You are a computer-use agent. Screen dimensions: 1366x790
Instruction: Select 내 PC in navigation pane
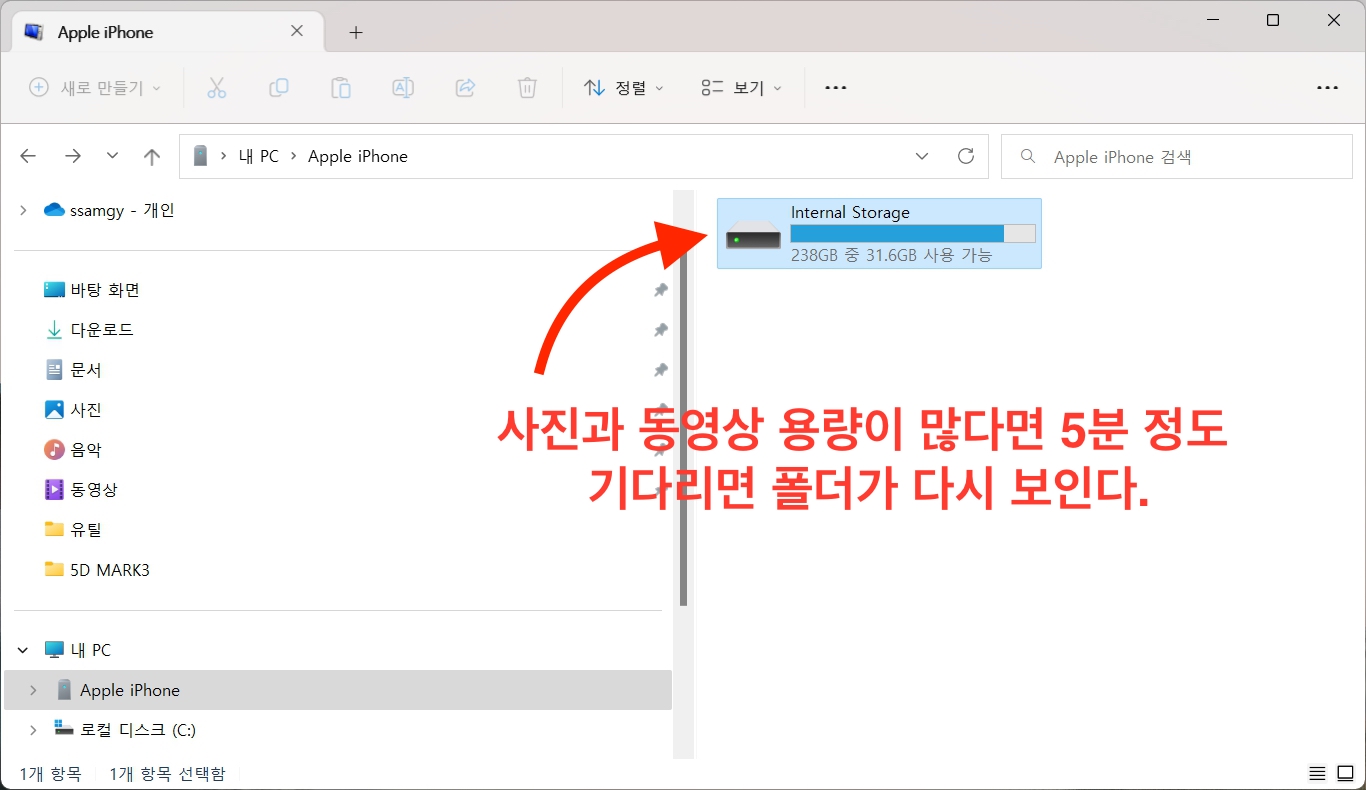[x=78, y=650]
